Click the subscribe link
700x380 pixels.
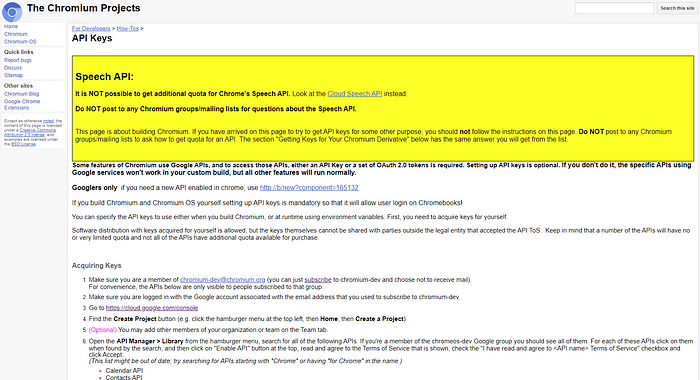[318, 280]
